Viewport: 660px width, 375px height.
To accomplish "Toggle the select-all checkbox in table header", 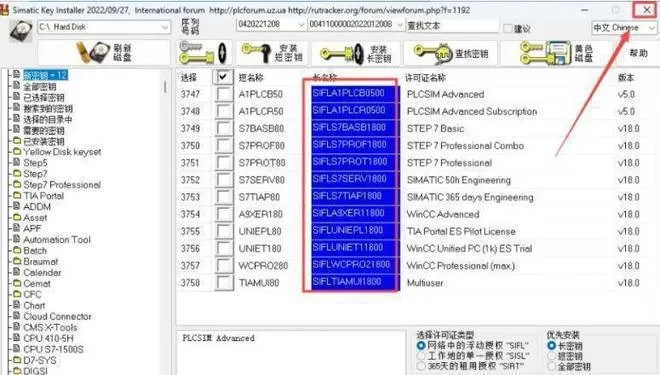I will [x=223, y=77].
